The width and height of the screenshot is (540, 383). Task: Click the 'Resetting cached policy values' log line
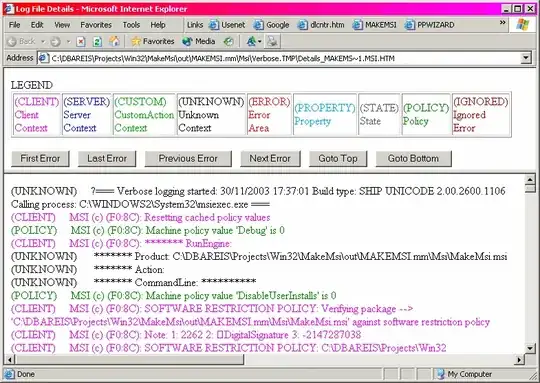click(141, 217)
